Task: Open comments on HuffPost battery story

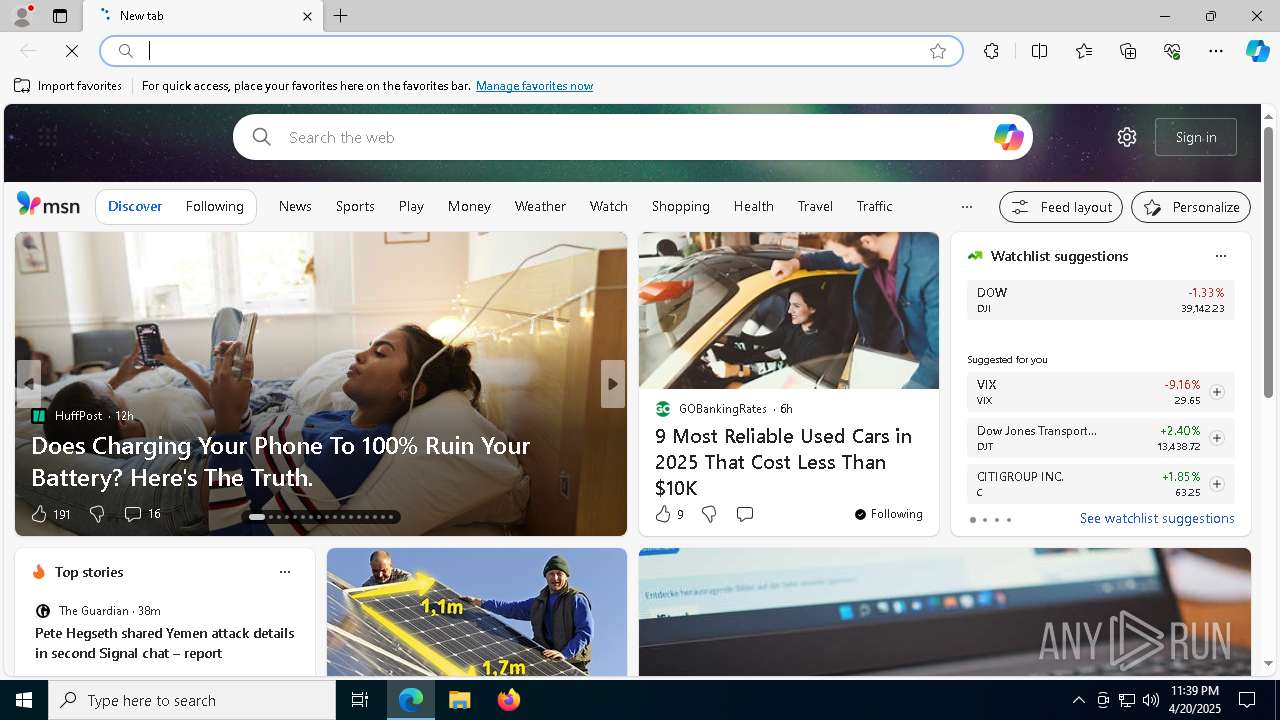Action: tap(142, 514)
